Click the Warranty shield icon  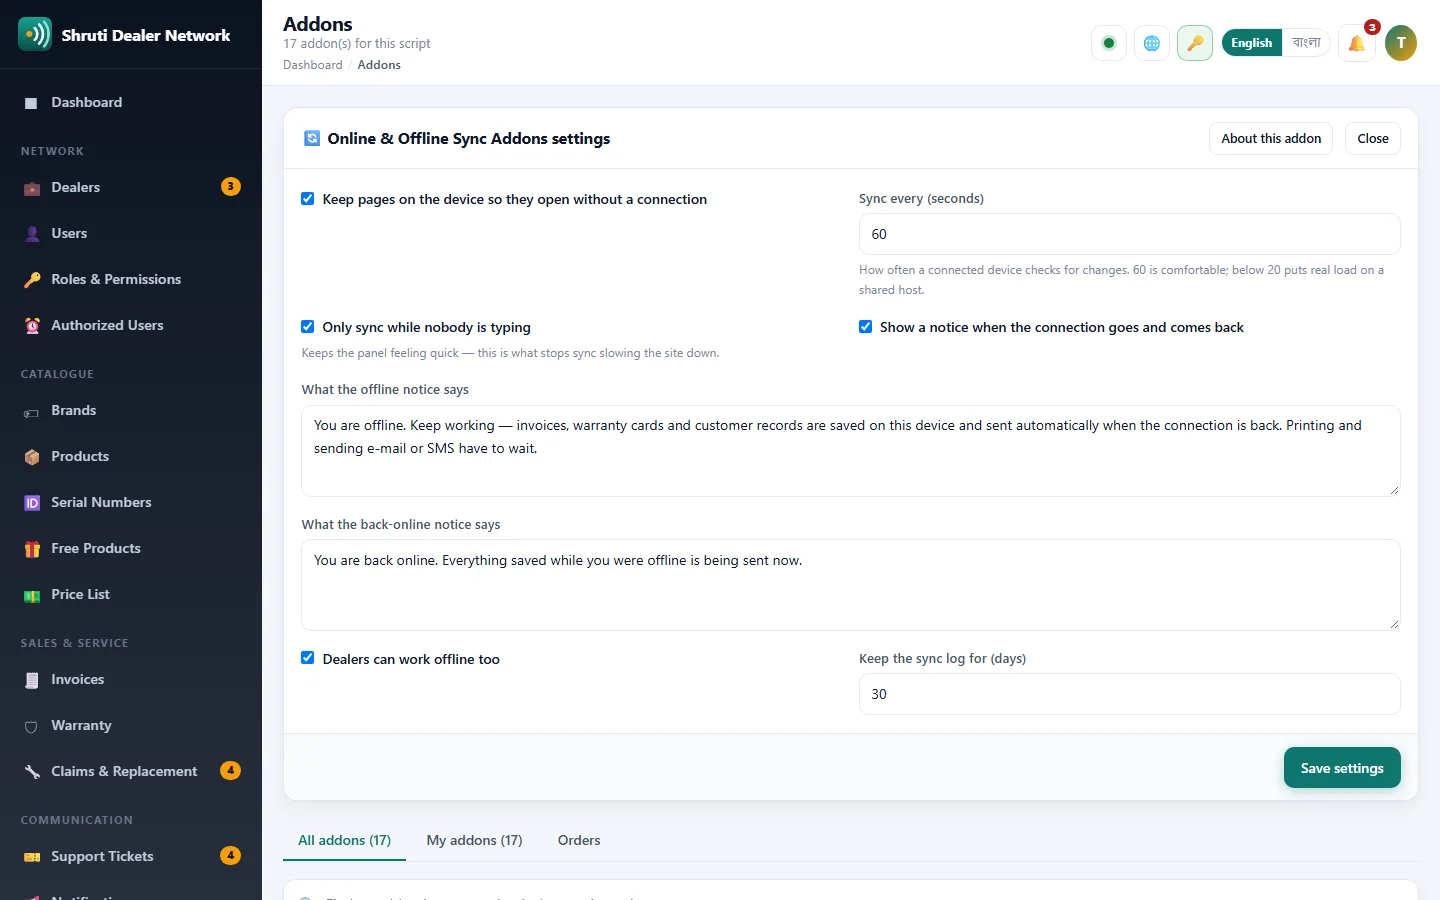pos(32,726)
